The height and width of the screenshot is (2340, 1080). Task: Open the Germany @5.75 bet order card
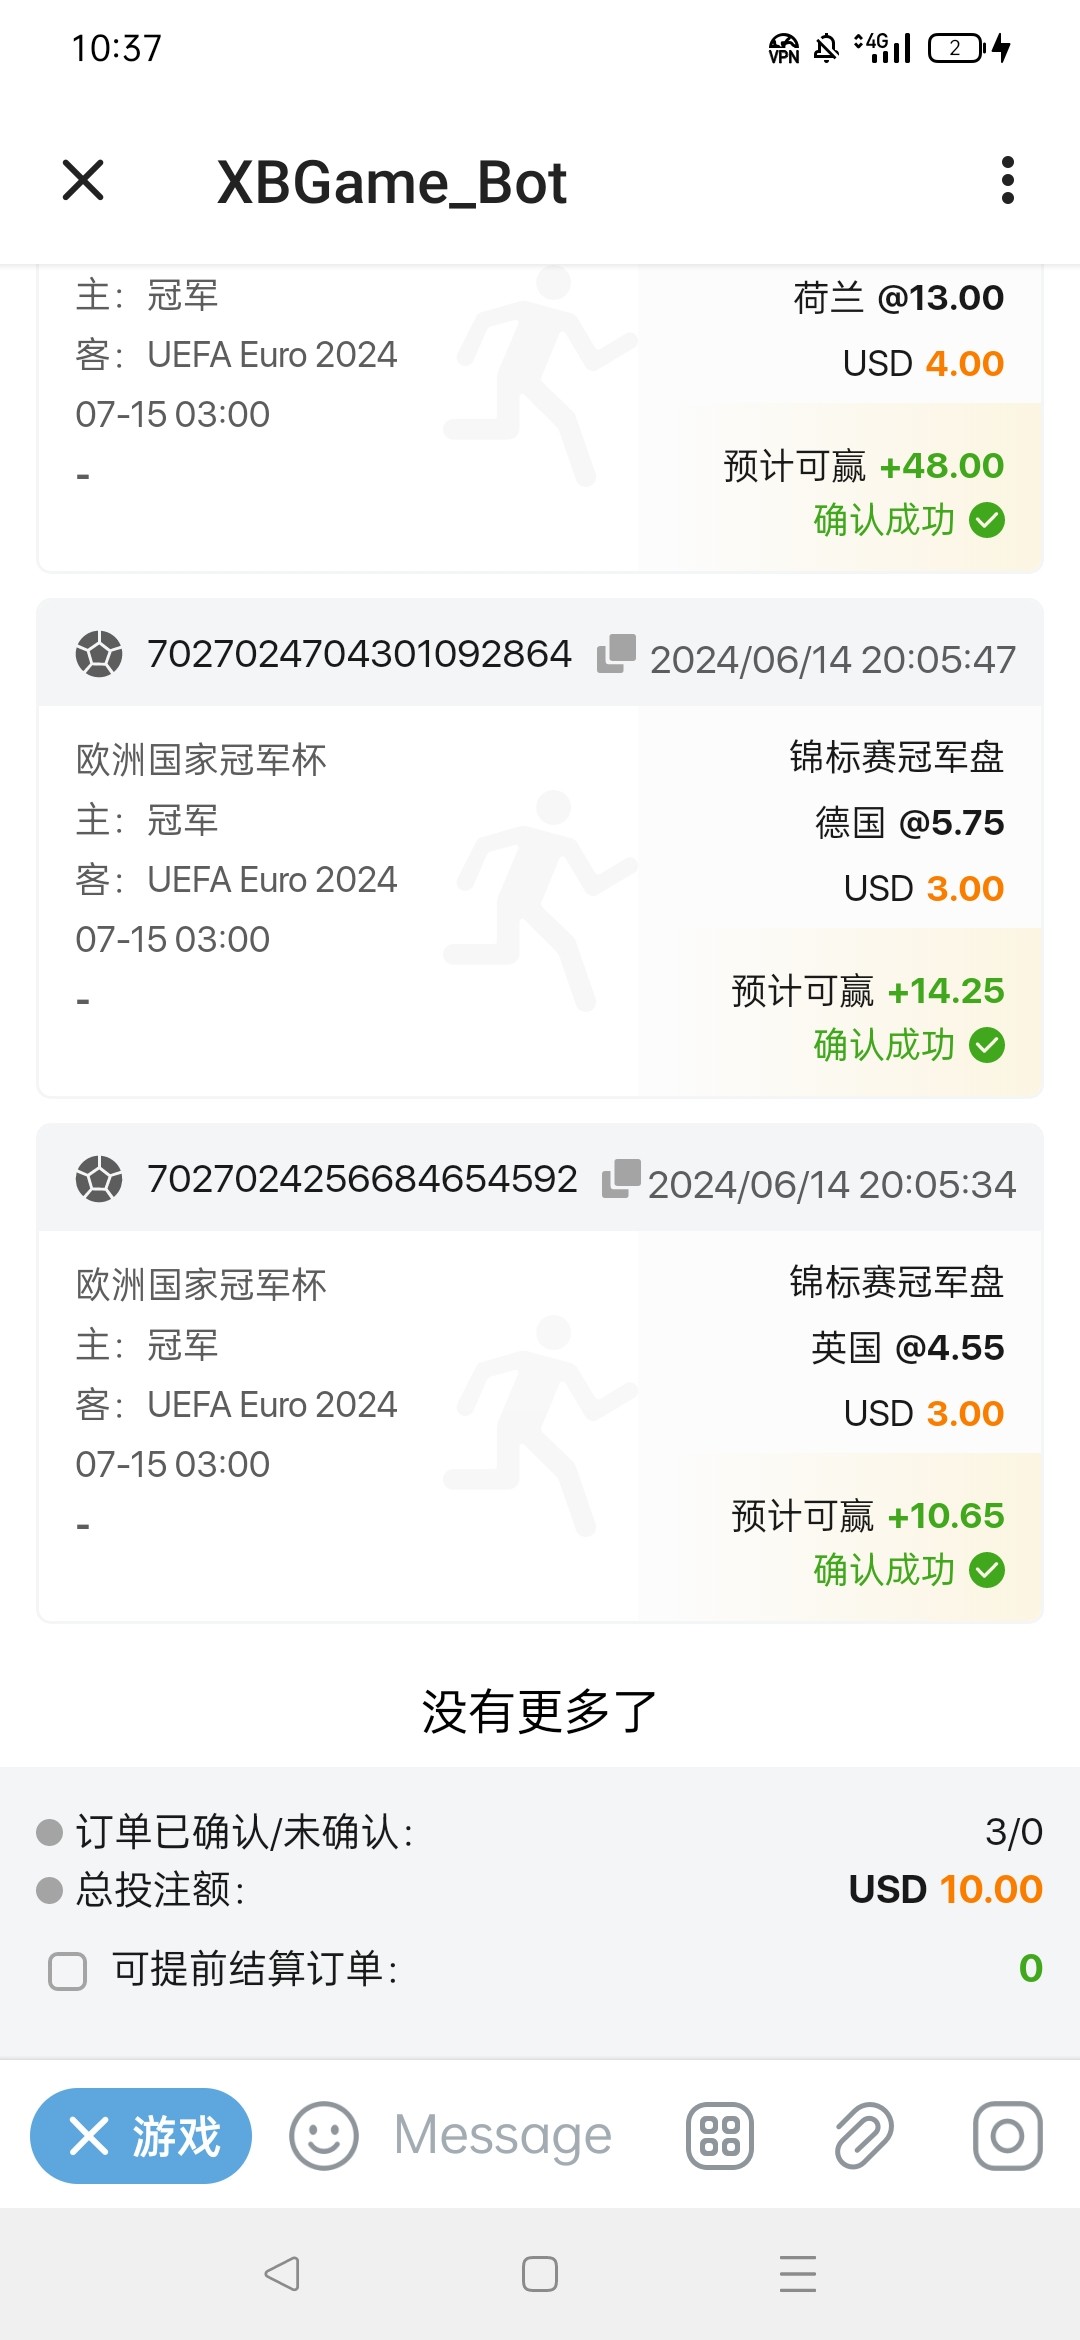pyautogui.click(x=540, y=900)
